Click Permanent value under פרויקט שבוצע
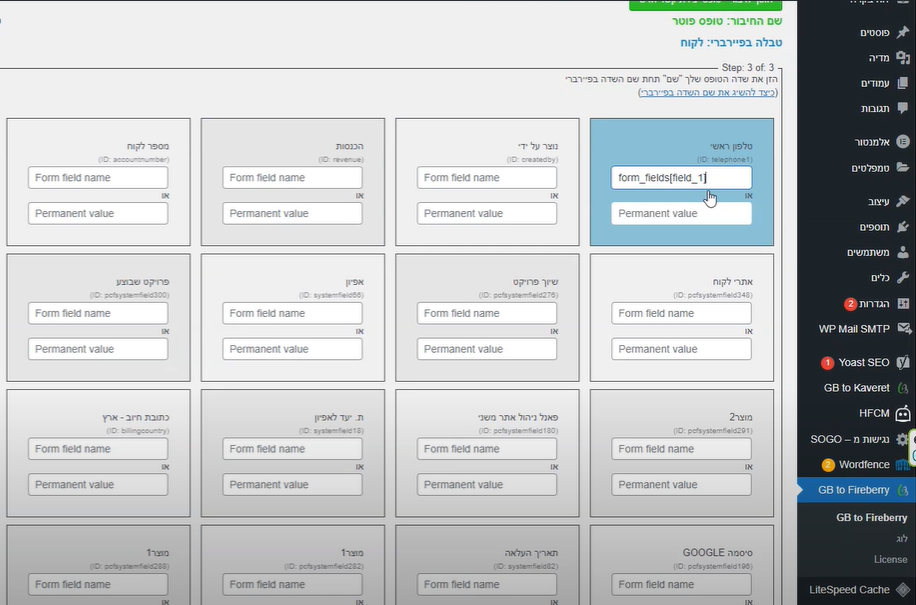916x605 pixels. point(98,349)
